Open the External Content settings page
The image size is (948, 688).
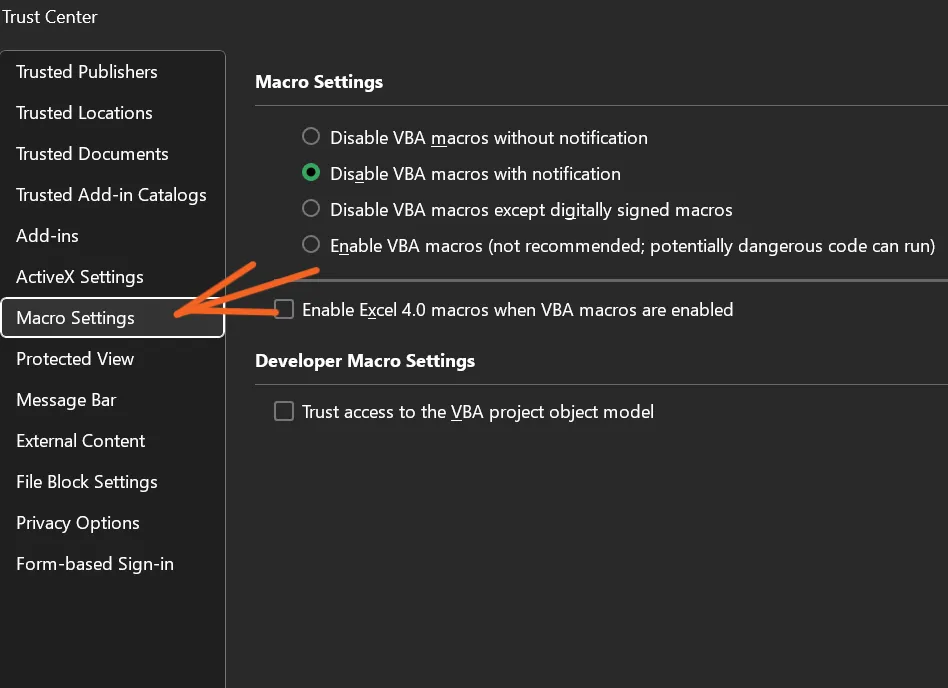(x=80, y=441)
